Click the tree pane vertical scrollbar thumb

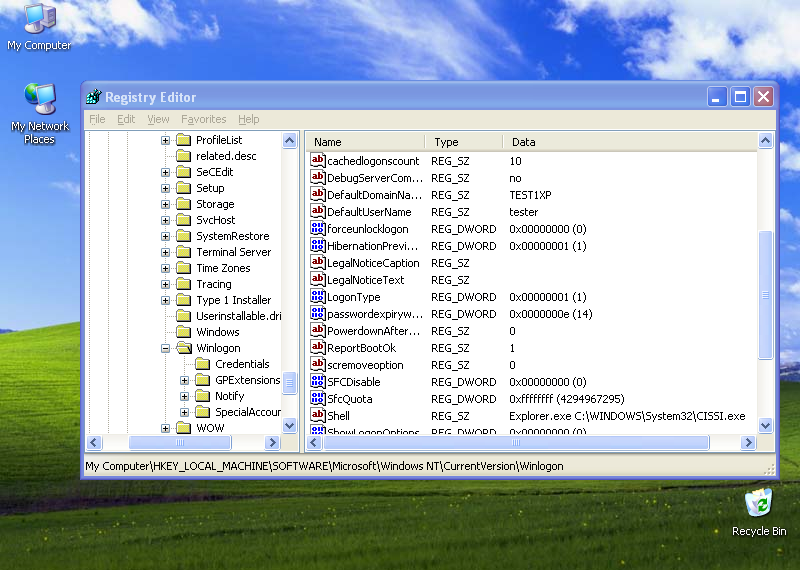[289, 383]
